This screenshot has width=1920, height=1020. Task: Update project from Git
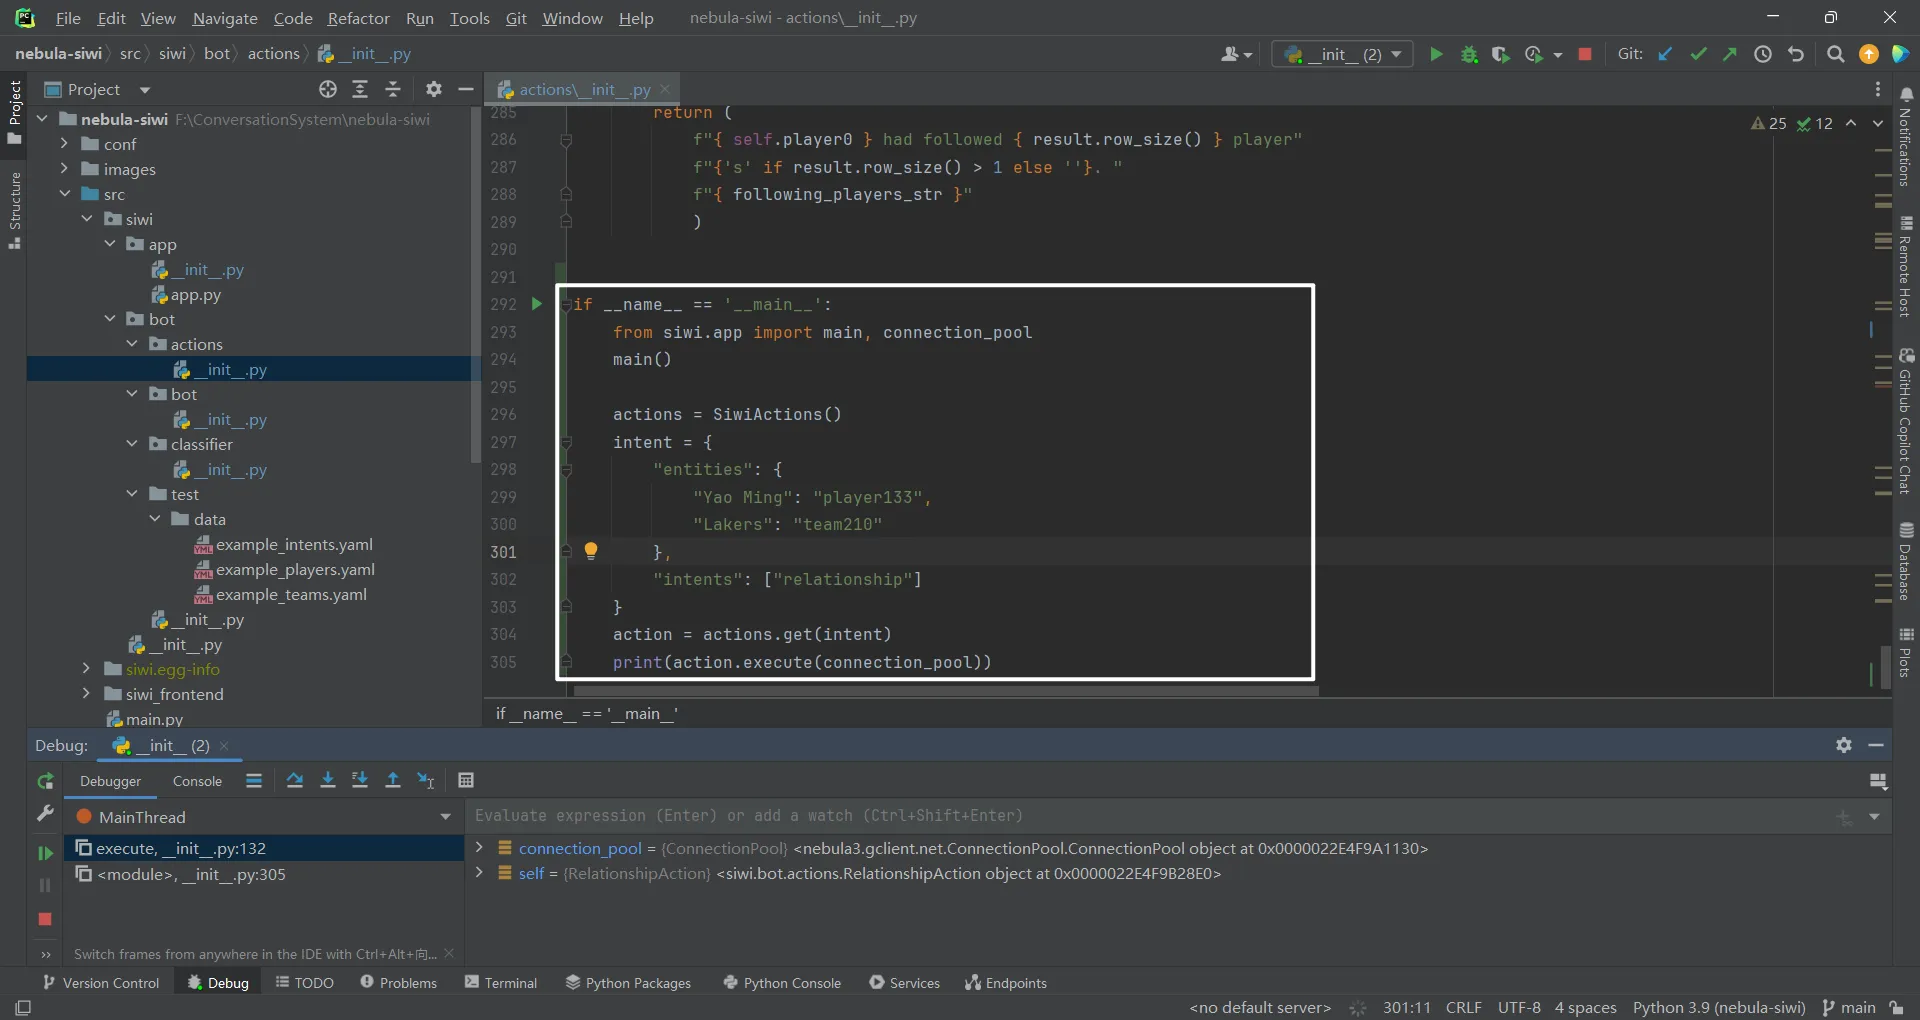pyautogui.click(x=1665, y=54)
